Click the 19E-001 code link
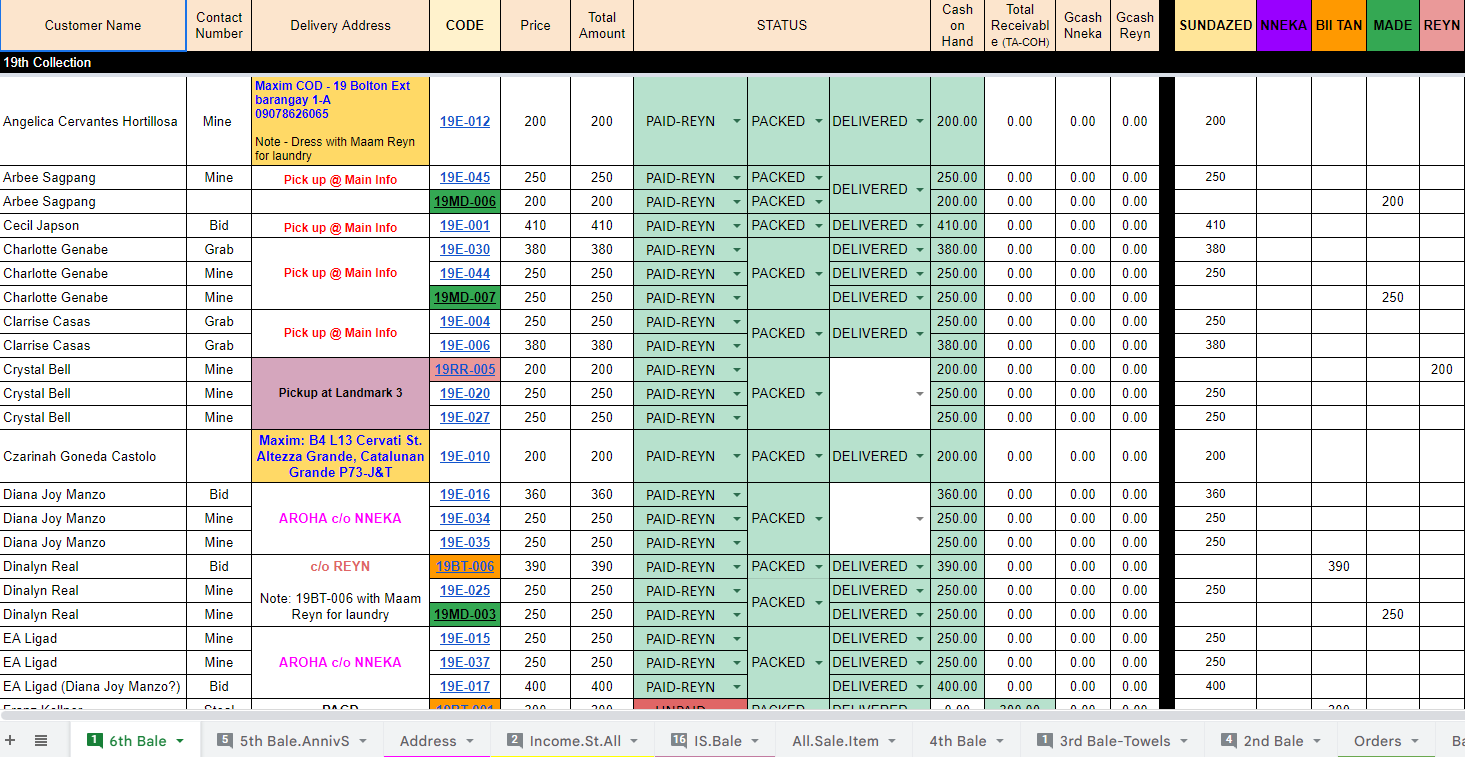Viewport: 1465px width, 757px height. coord(465,226)
